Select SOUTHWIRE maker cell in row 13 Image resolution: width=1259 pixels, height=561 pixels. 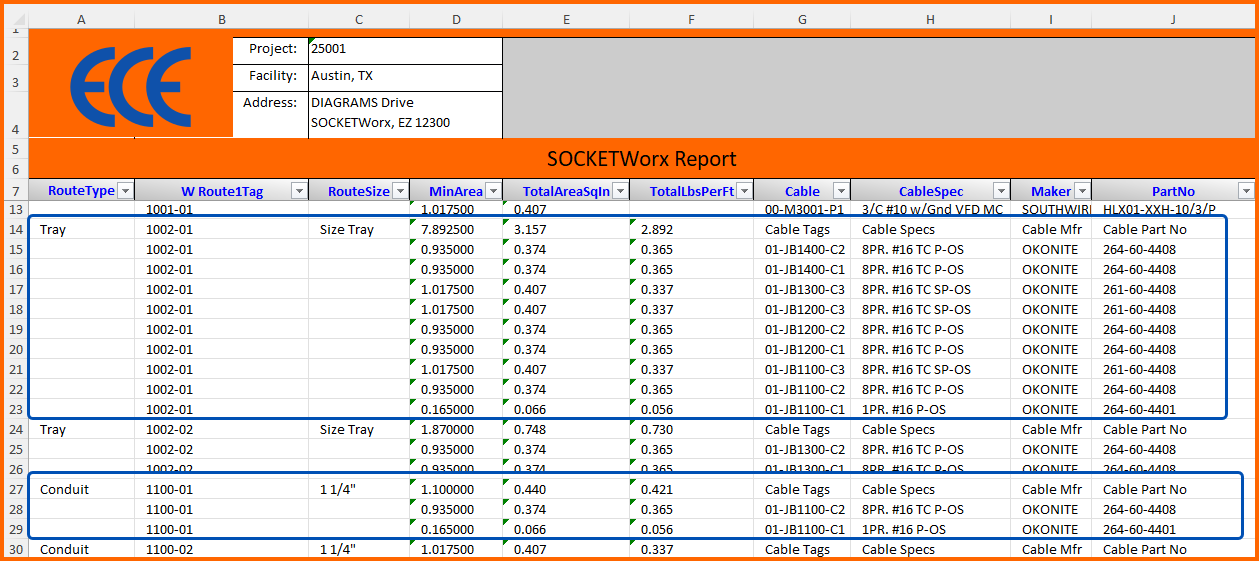pyautogui.click(x=1051, y=210)
